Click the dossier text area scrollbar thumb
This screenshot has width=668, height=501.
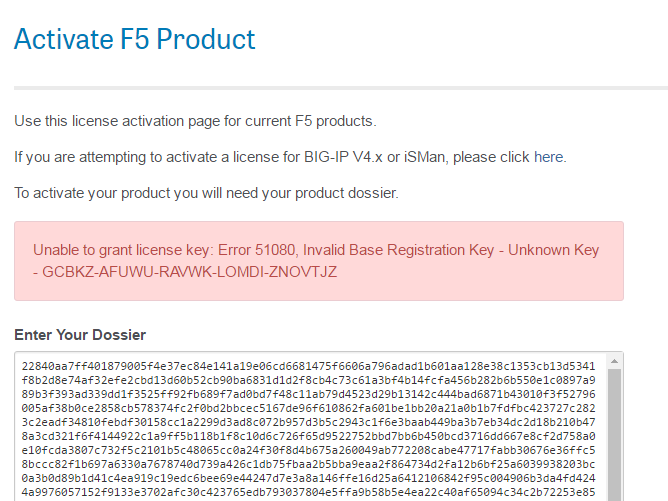tap(616, 430)
